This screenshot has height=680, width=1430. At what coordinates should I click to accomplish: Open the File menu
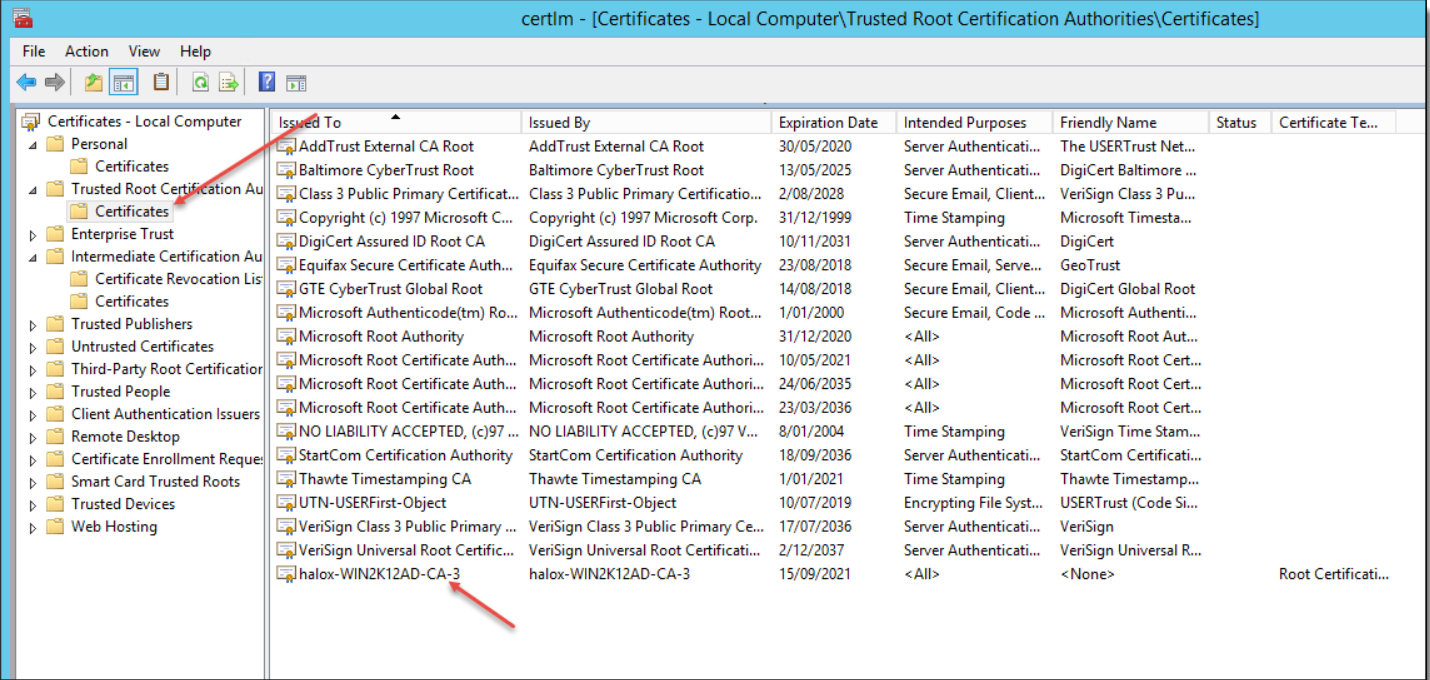pos(34,51)
